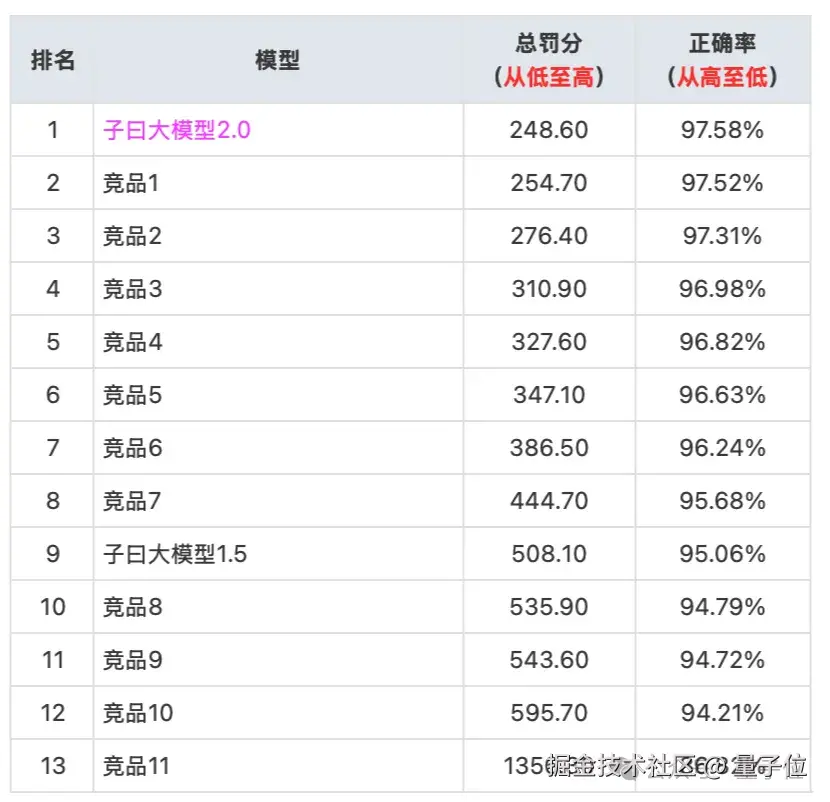Click the 排名 column header
Screen dimensions: 830x802
[x=53, y=60]
